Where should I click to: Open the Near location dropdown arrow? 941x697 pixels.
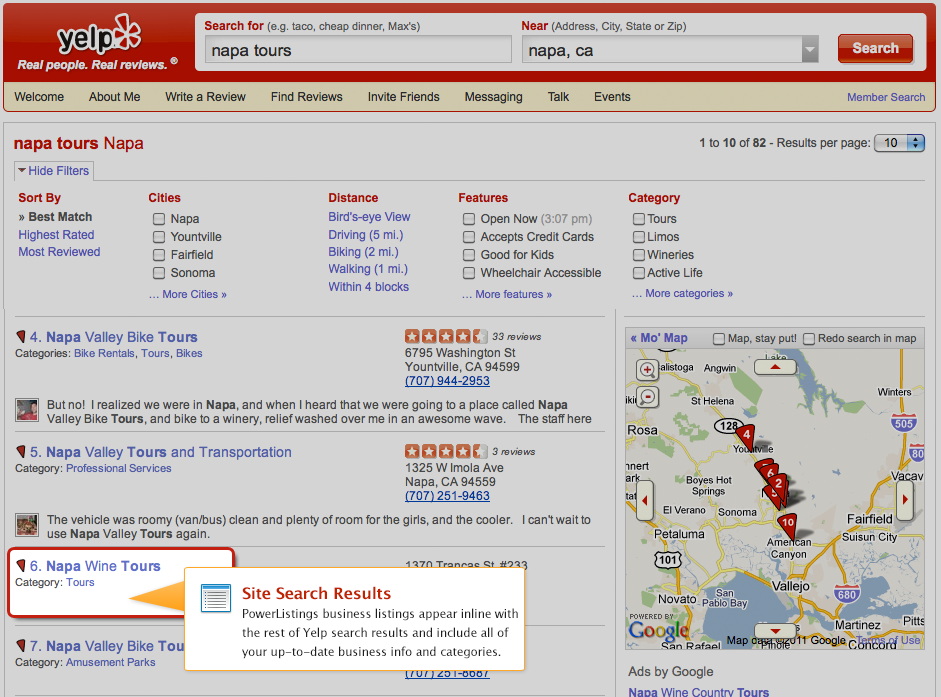click(x=810, y=50)
